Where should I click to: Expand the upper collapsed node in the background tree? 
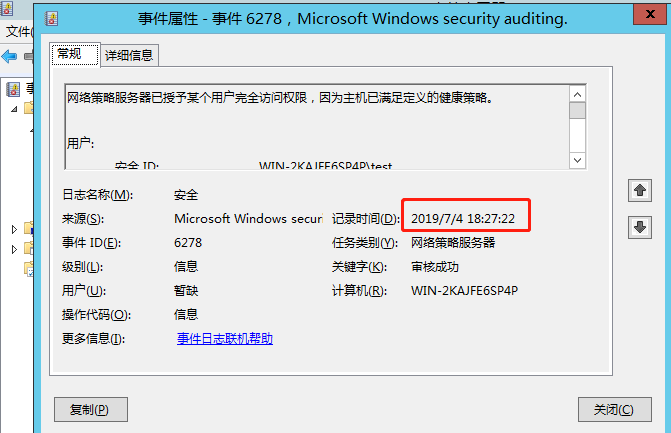pos(14,228)
